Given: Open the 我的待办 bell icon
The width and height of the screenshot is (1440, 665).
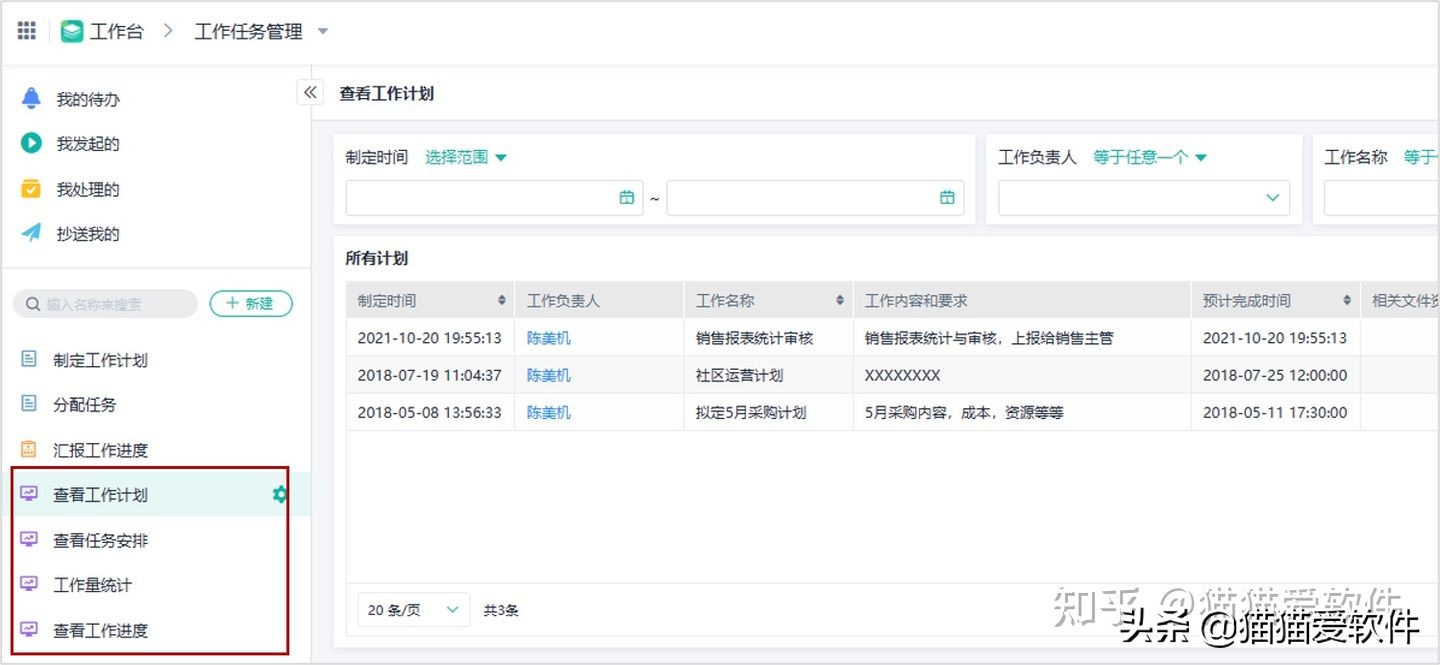Looking at the screenshot, I should point(30,98).
